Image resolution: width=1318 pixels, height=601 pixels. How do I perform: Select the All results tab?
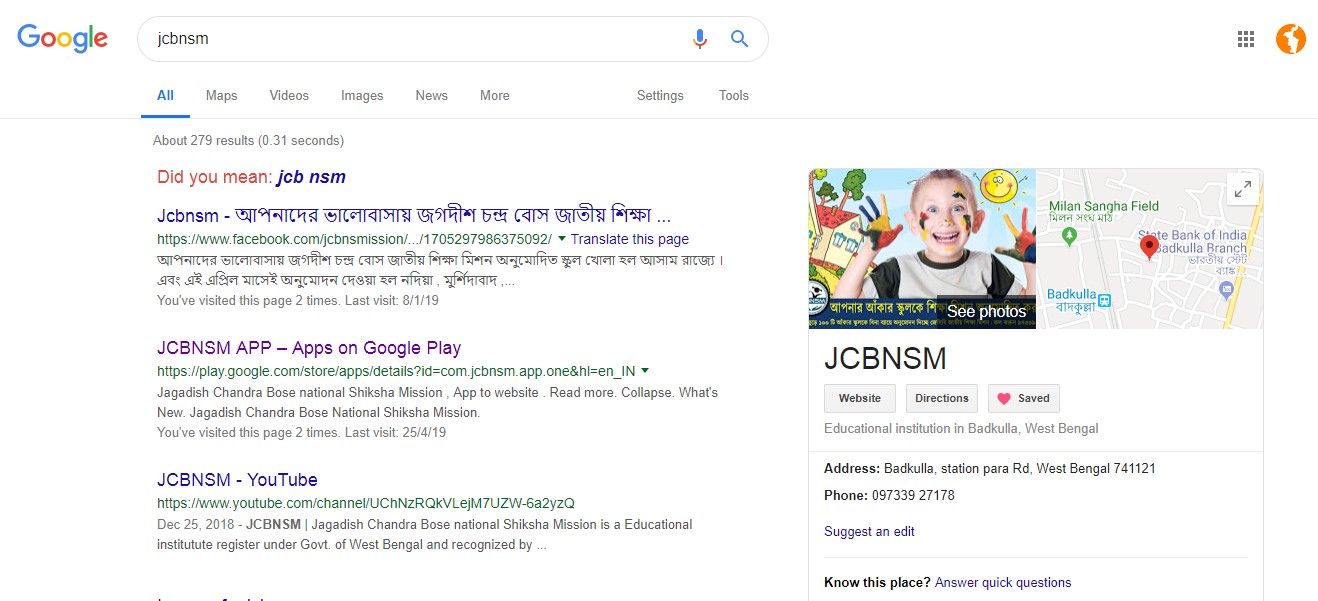click(x=165, y=96)
